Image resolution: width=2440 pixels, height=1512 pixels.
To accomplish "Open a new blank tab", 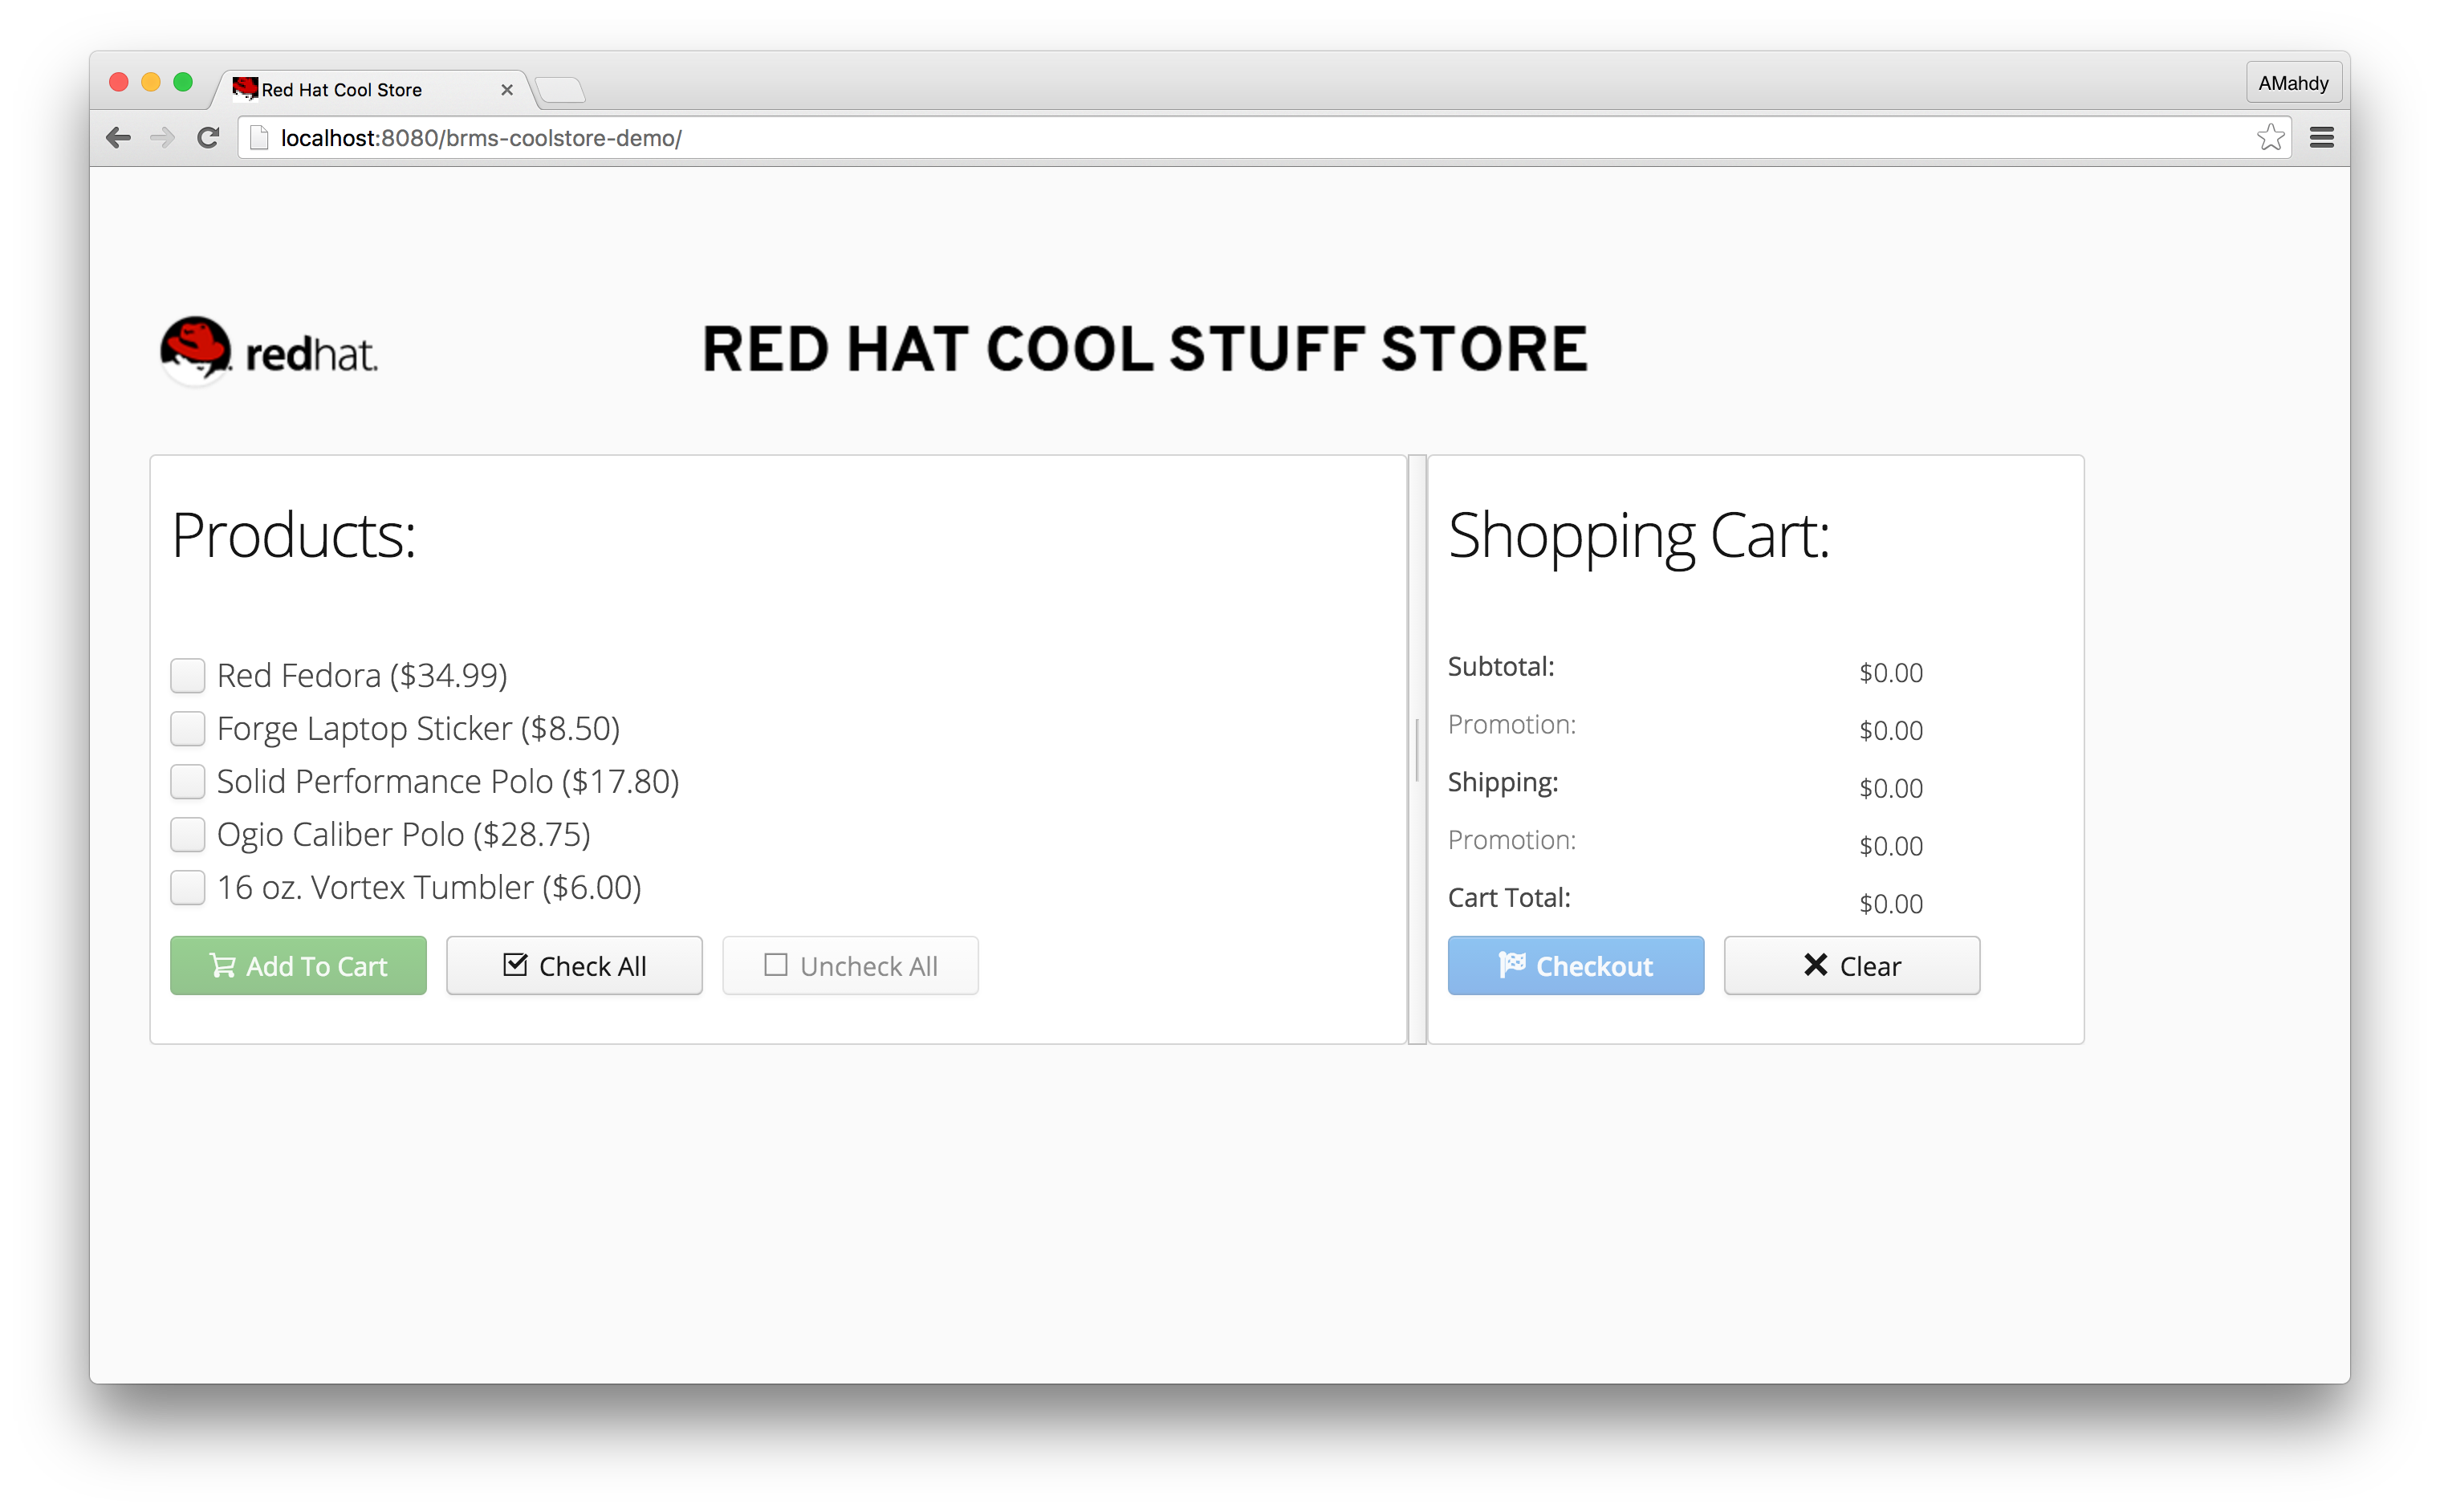I will click(560, 91).
